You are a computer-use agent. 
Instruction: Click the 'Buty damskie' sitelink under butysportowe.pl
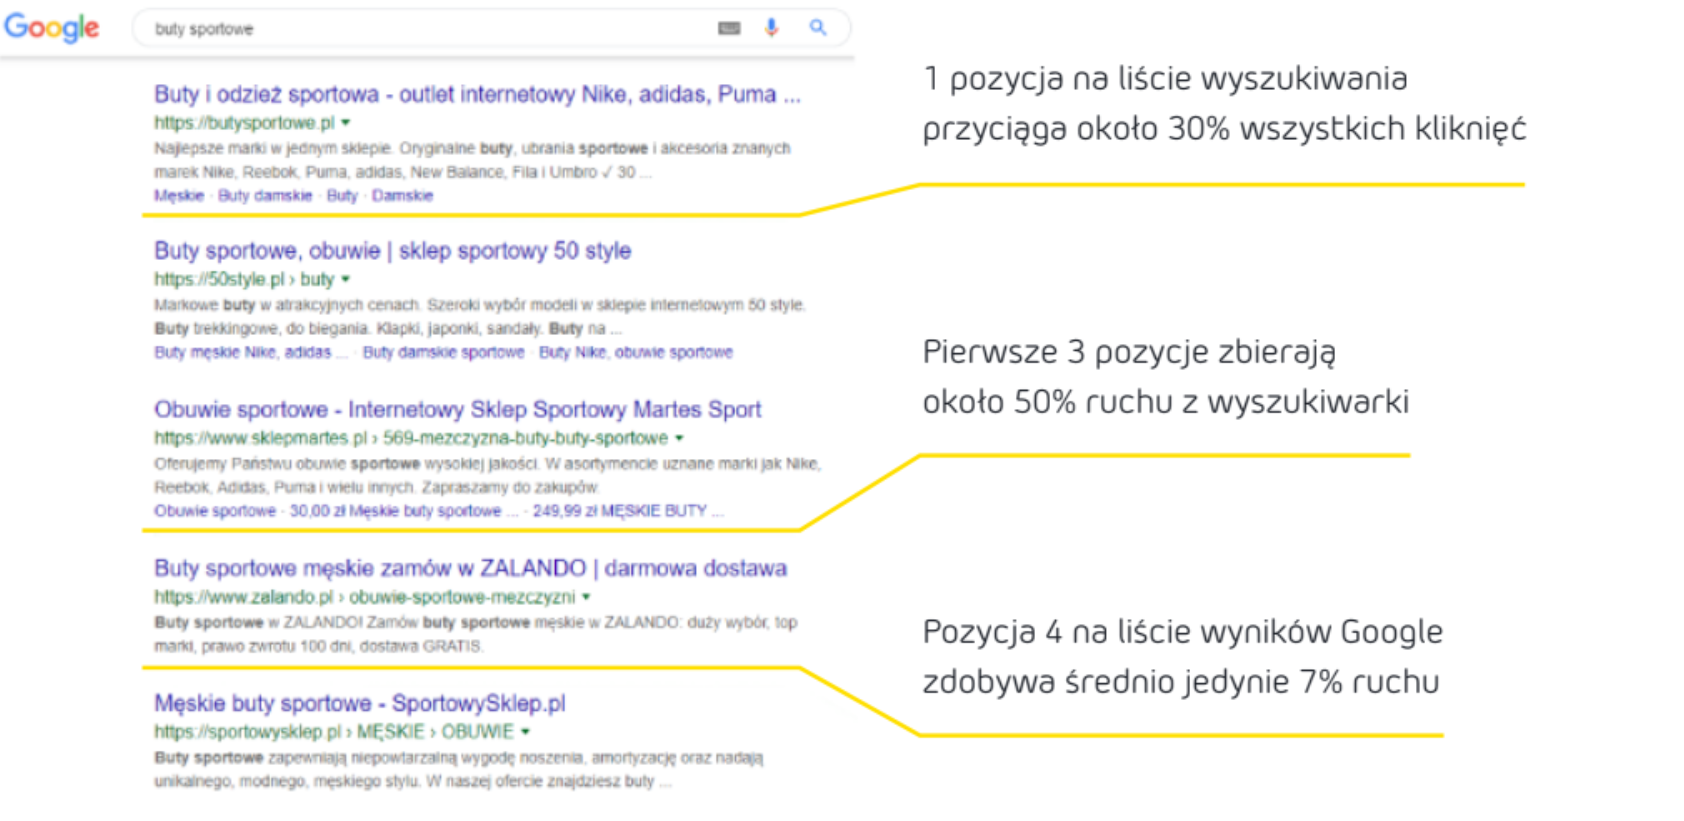click(x=265, y=196)
